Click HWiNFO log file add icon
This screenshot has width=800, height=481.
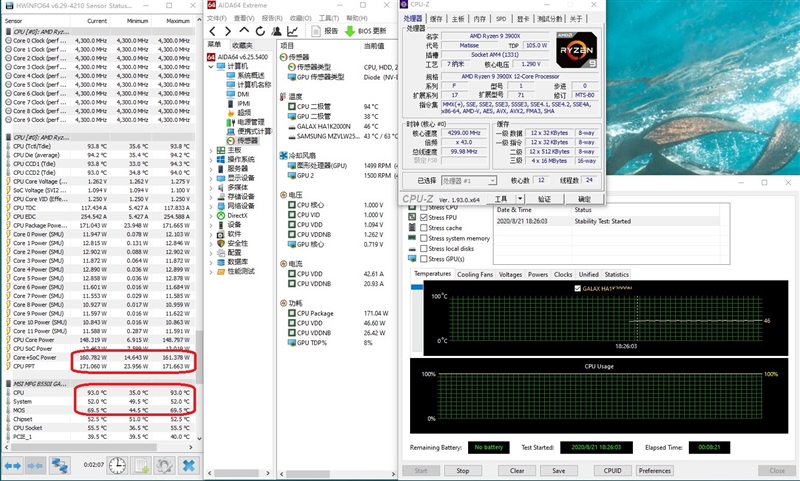tap(141, 465)
